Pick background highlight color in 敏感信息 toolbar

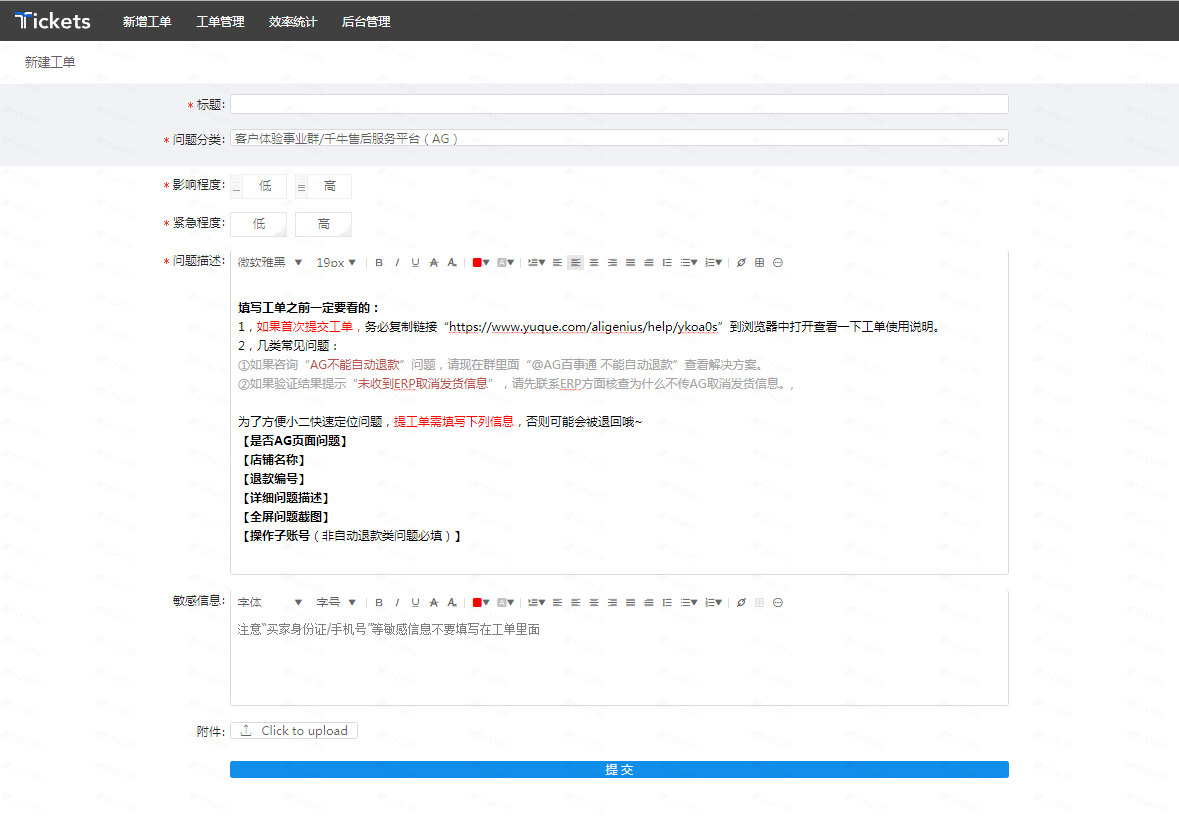pos(505,602)
